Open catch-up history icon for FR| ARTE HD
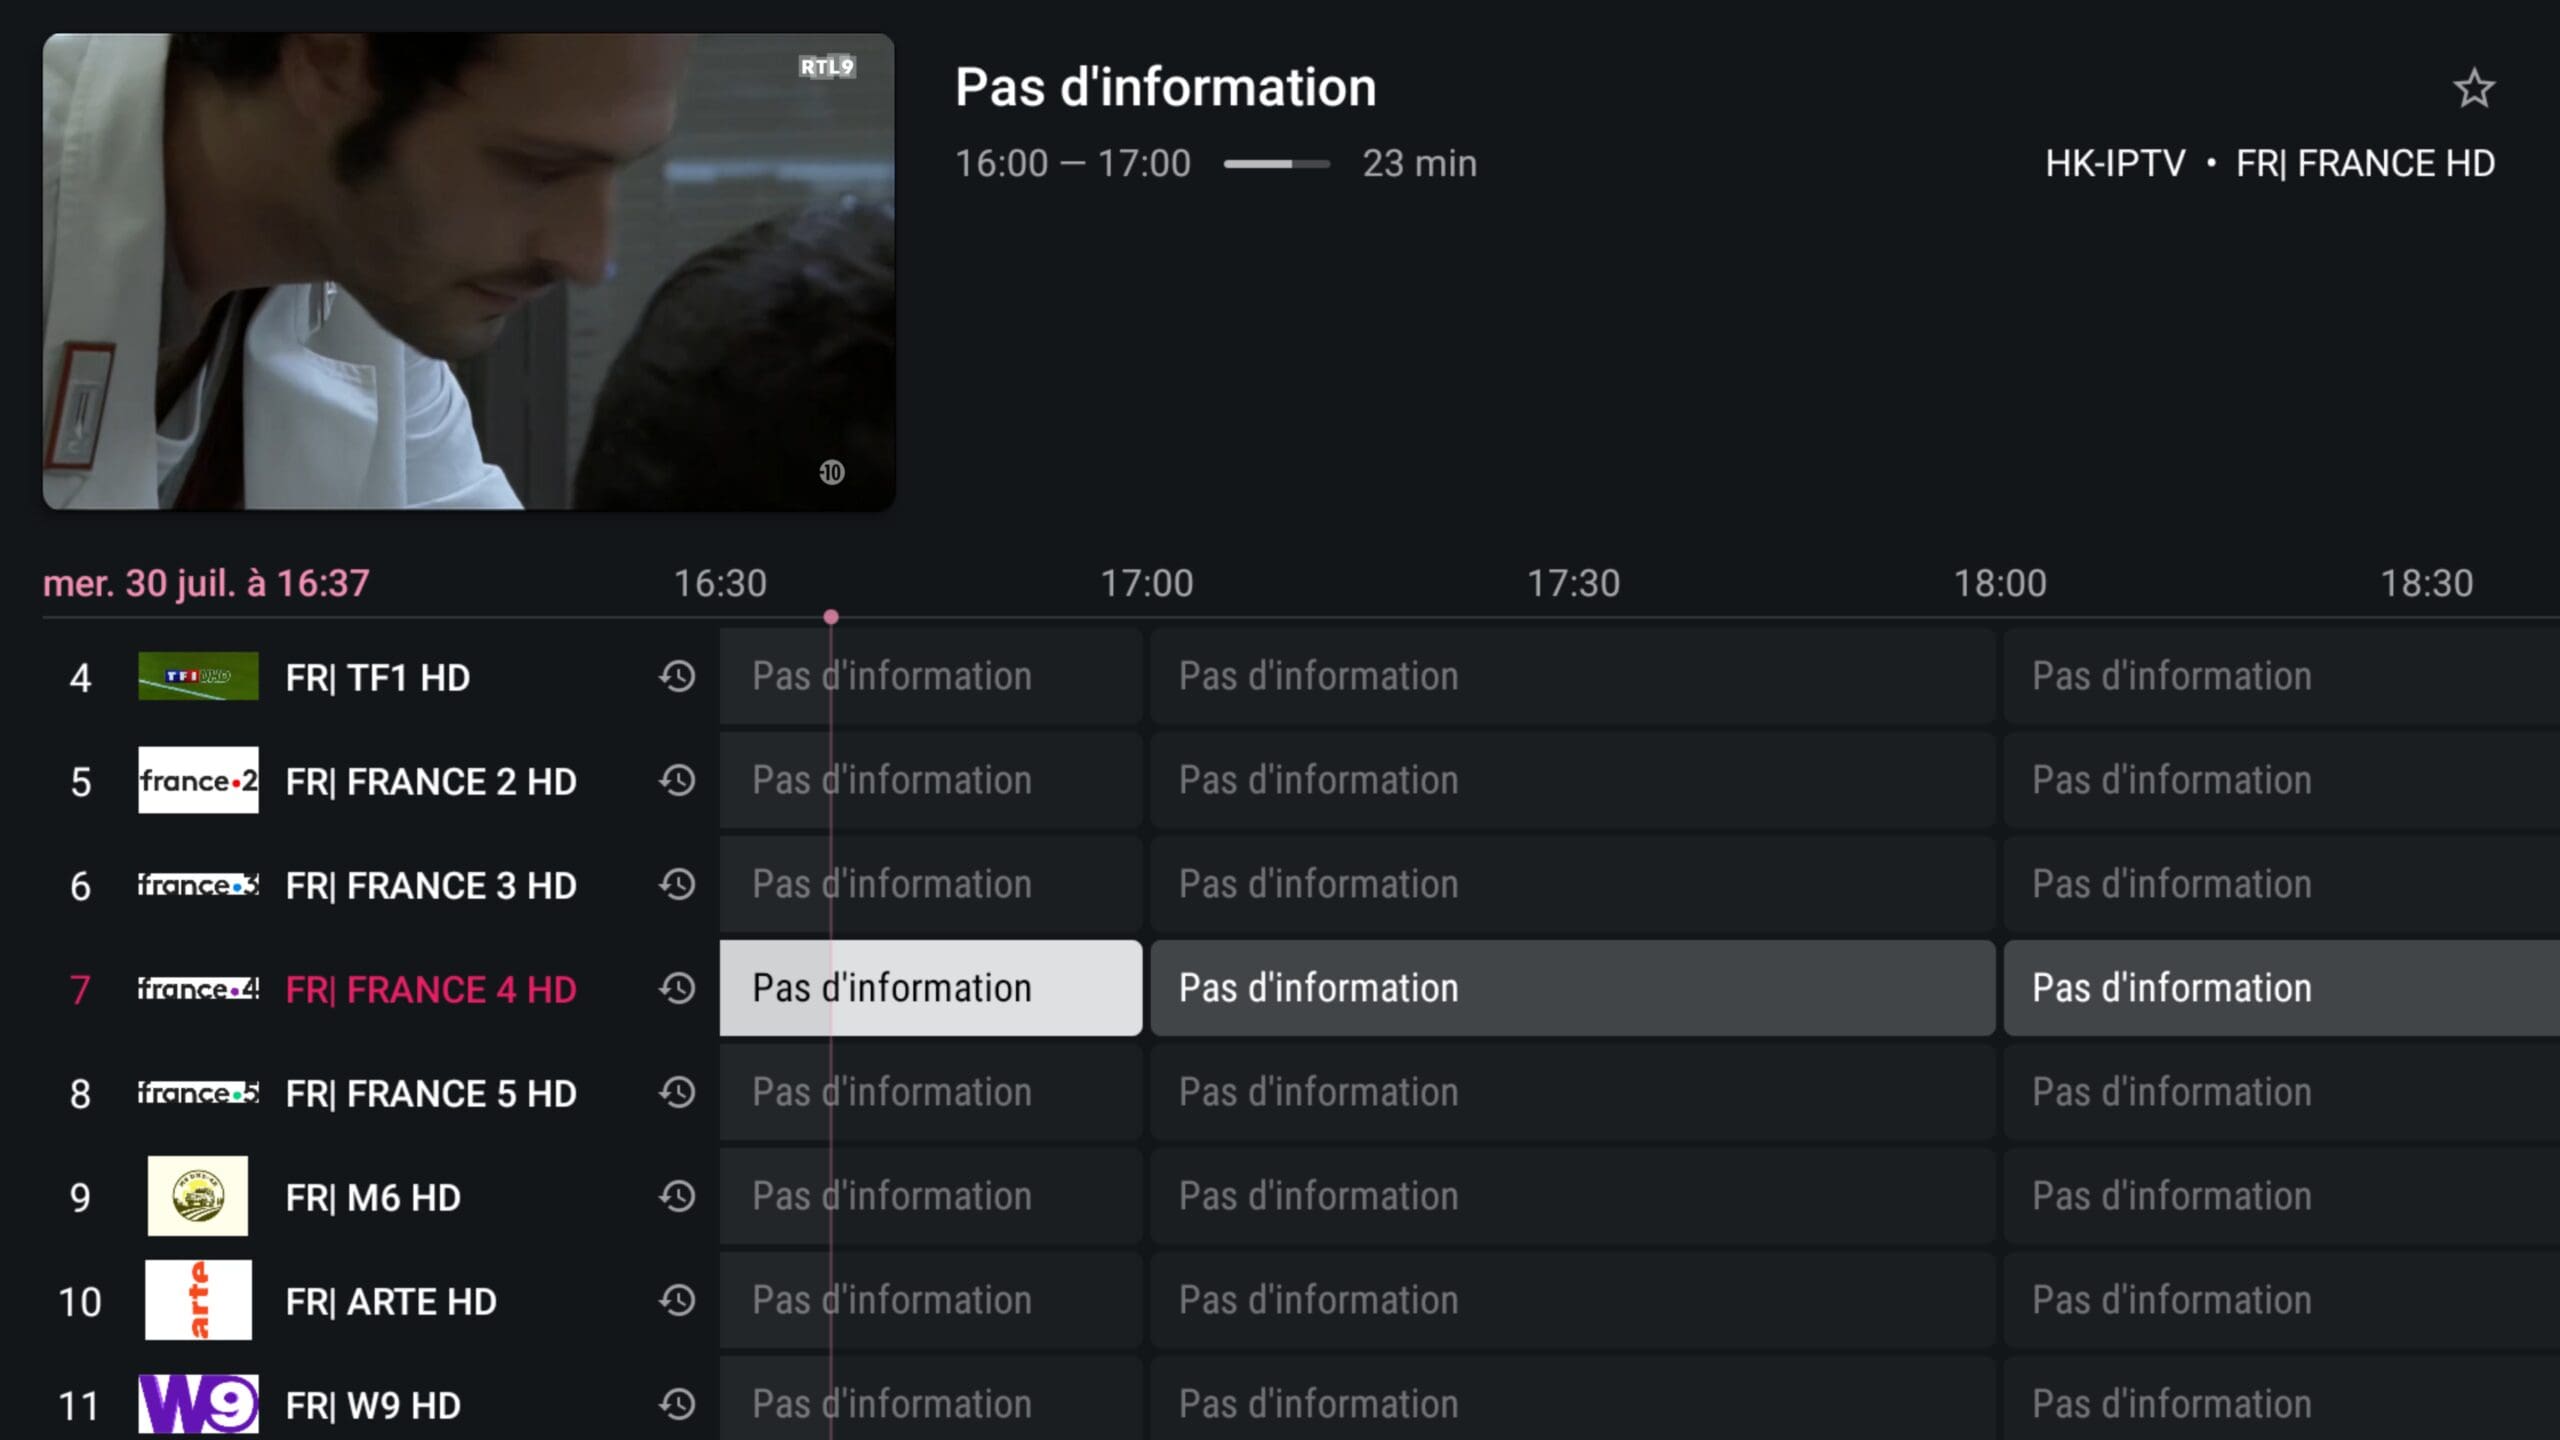Screen dimensions: 2560x1440 [x=677, y=1301]
